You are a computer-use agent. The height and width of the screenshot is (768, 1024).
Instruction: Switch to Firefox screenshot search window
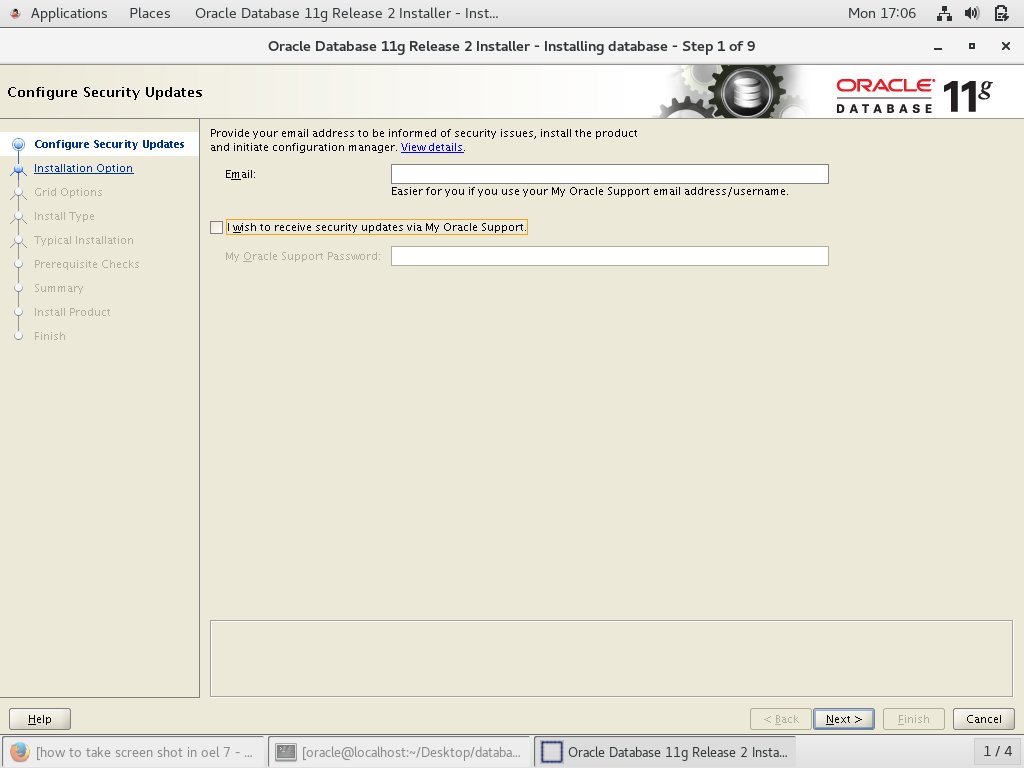click(134, 752)
